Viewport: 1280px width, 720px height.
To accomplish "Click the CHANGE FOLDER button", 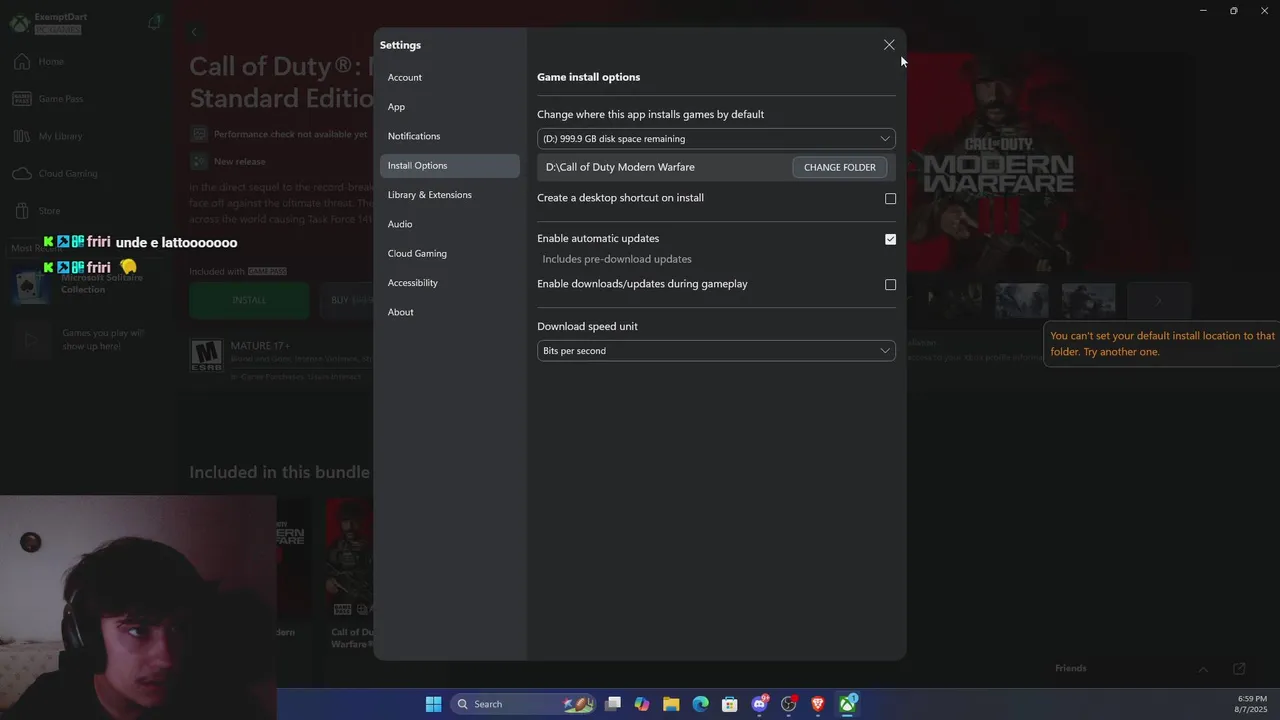I will (x=839, y=167).
